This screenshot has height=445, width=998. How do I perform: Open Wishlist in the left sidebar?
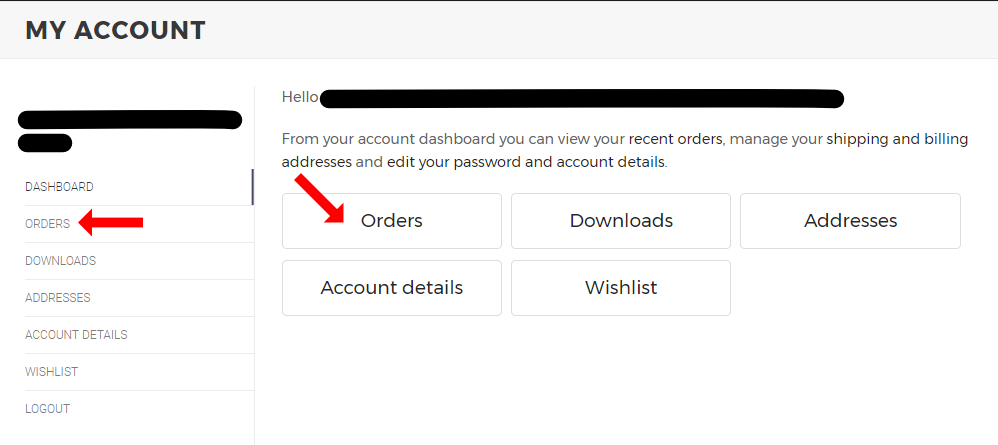(x=51, y=372)
